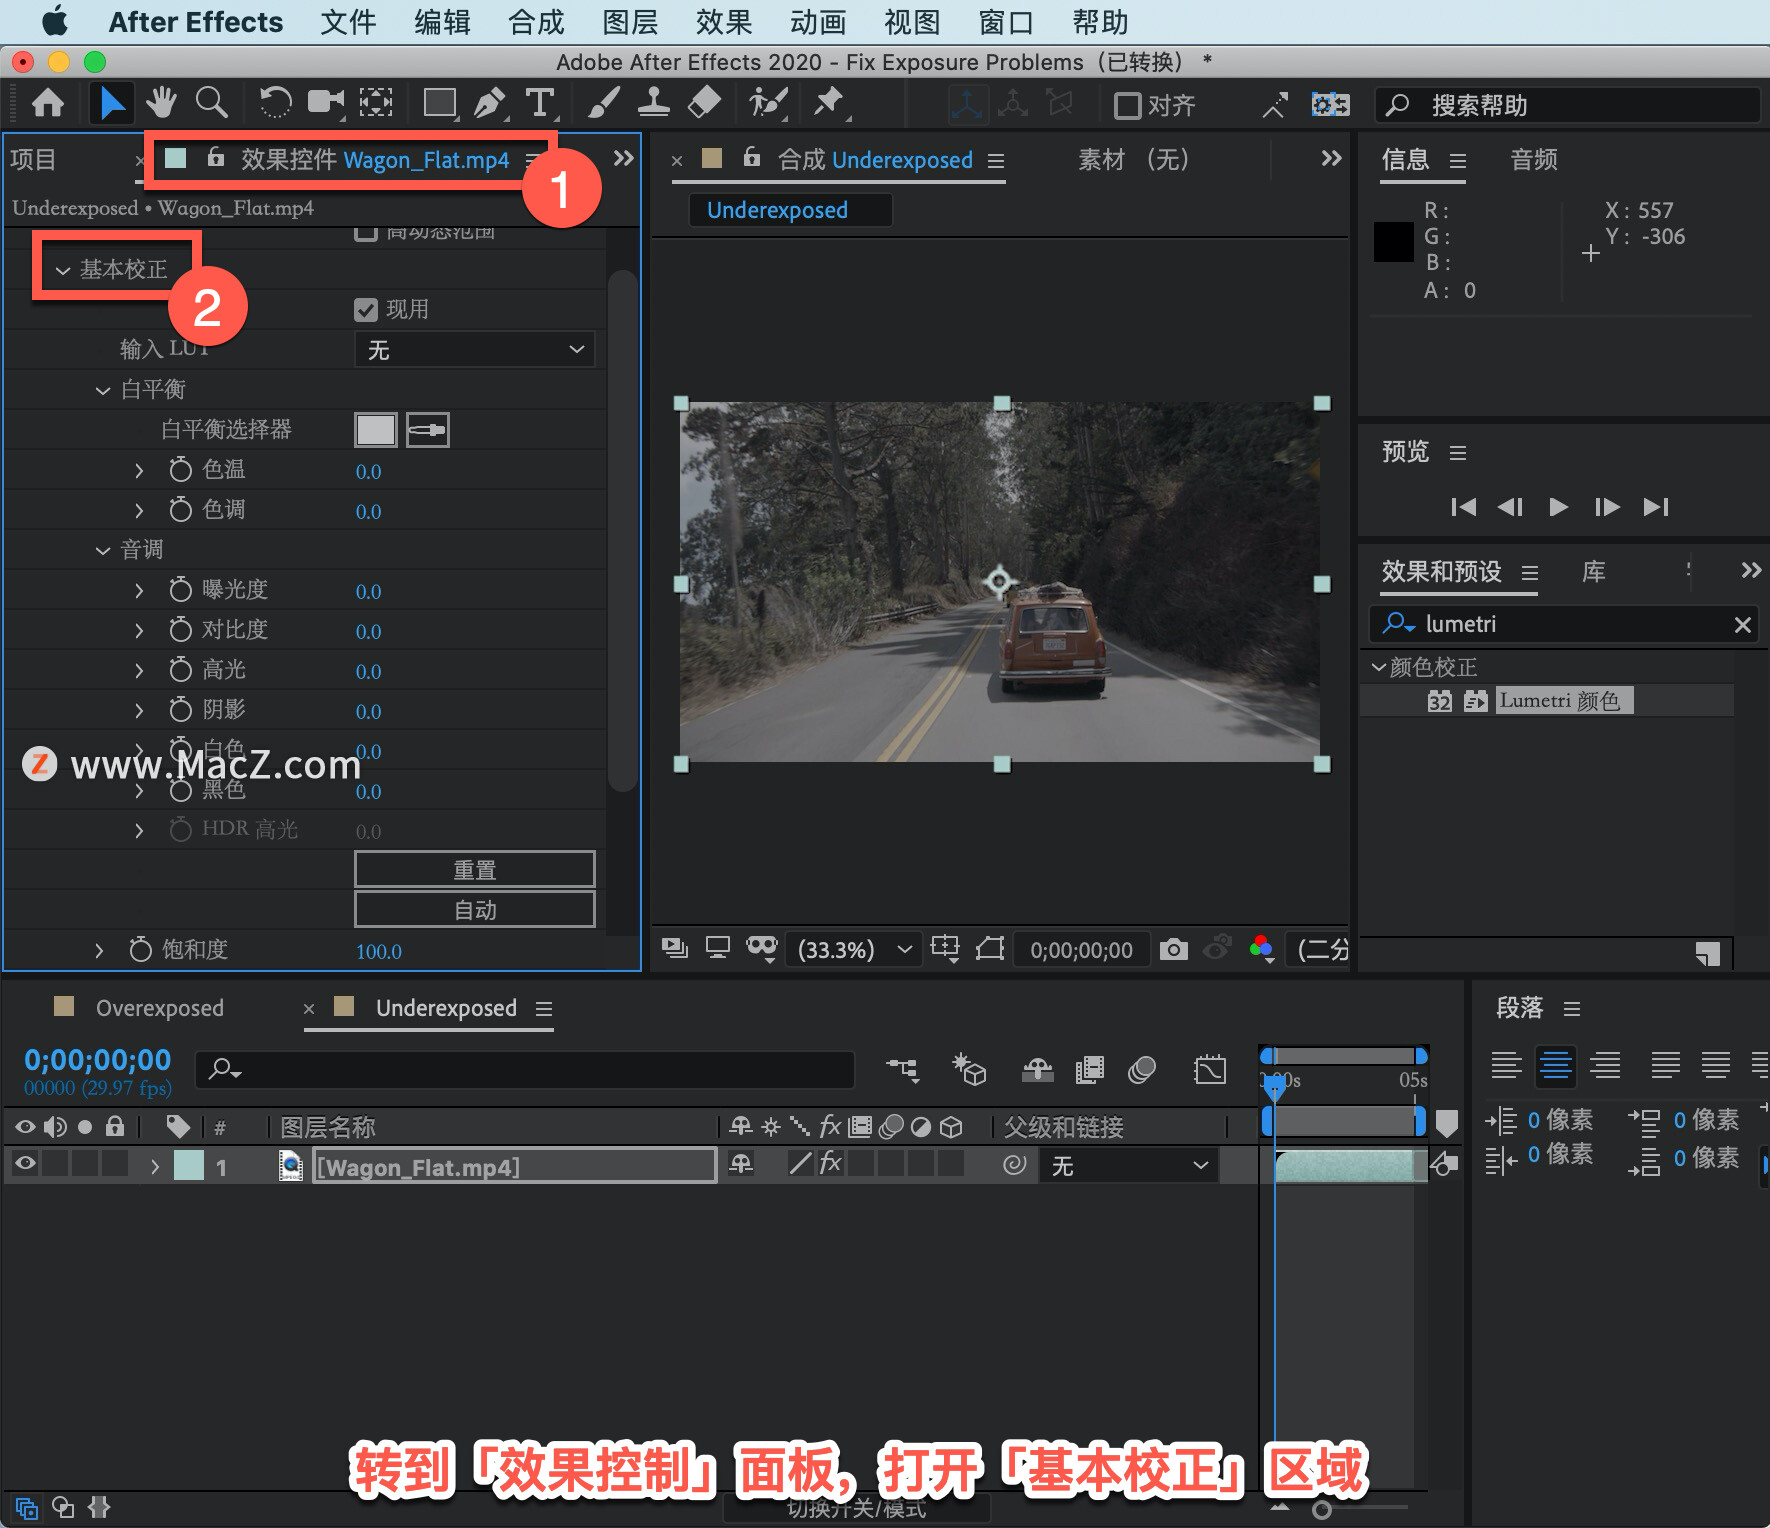
Task: Click the timeline zoom slider handle
Action: 1322,1510
